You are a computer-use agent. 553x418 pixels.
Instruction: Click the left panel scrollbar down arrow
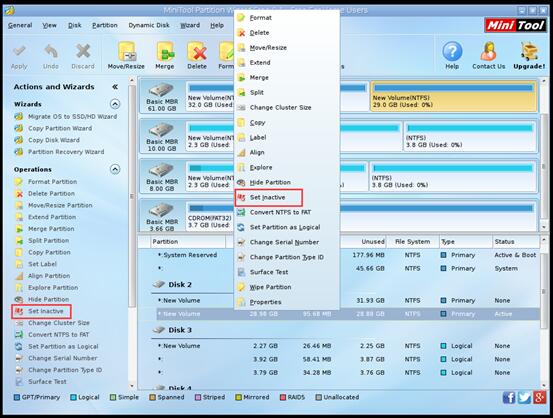point(132,386)
